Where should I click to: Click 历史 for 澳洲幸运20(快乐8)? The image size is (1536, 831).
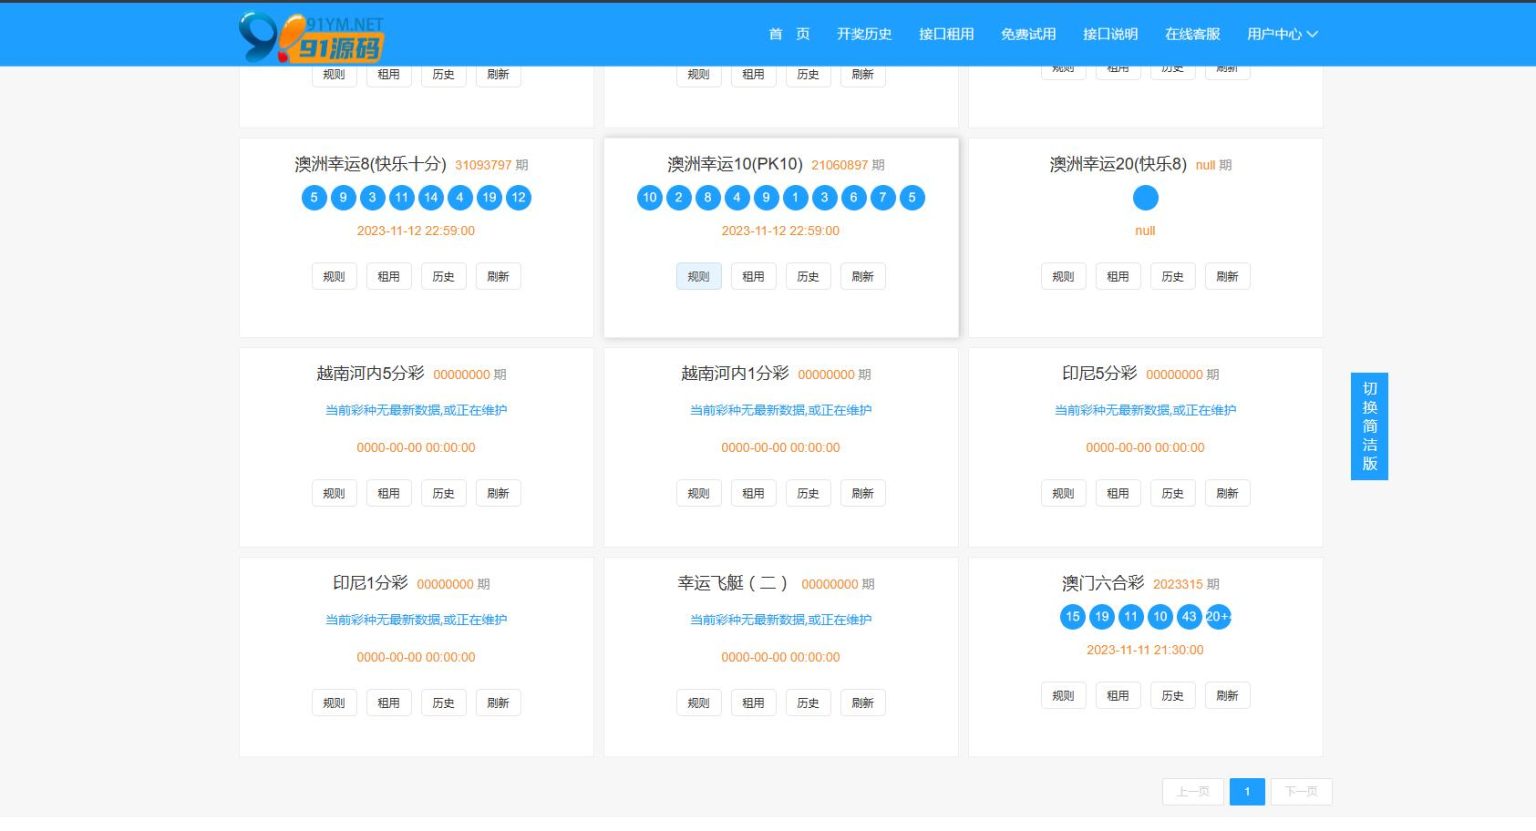pyautogui.click(x=1173, y=277)
